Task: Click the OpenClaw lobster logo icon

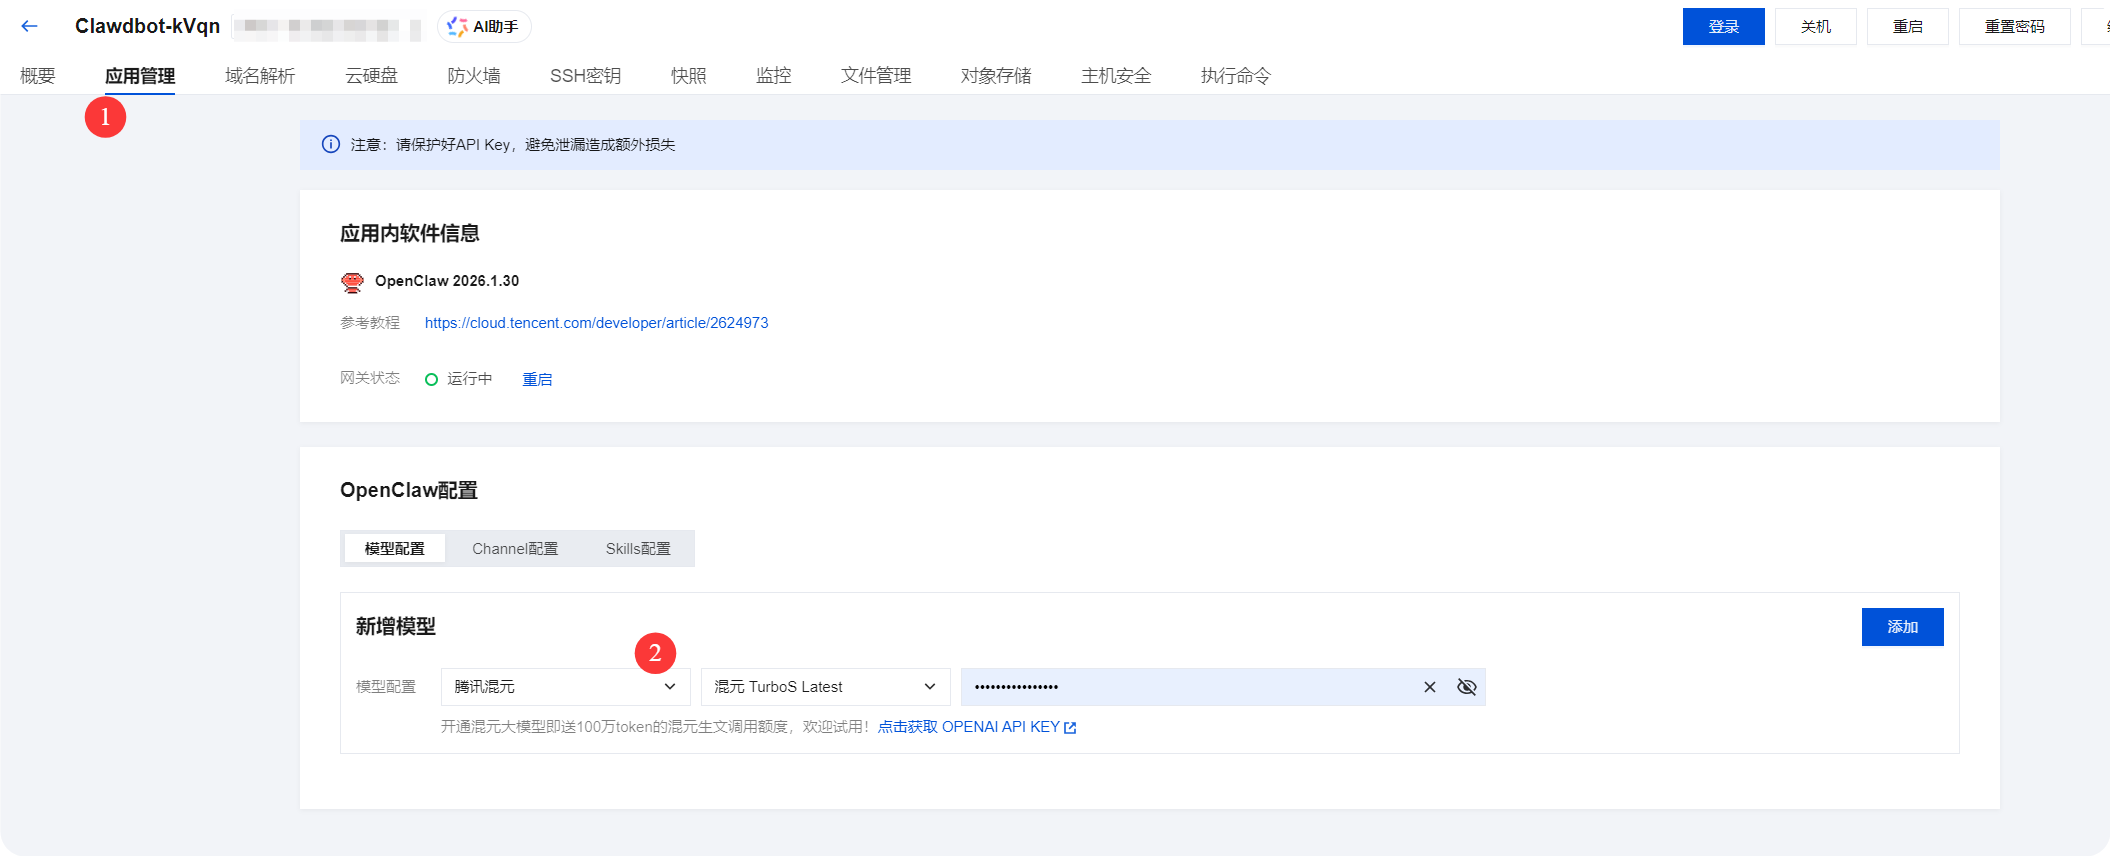Action: click(x=352, y=282)
